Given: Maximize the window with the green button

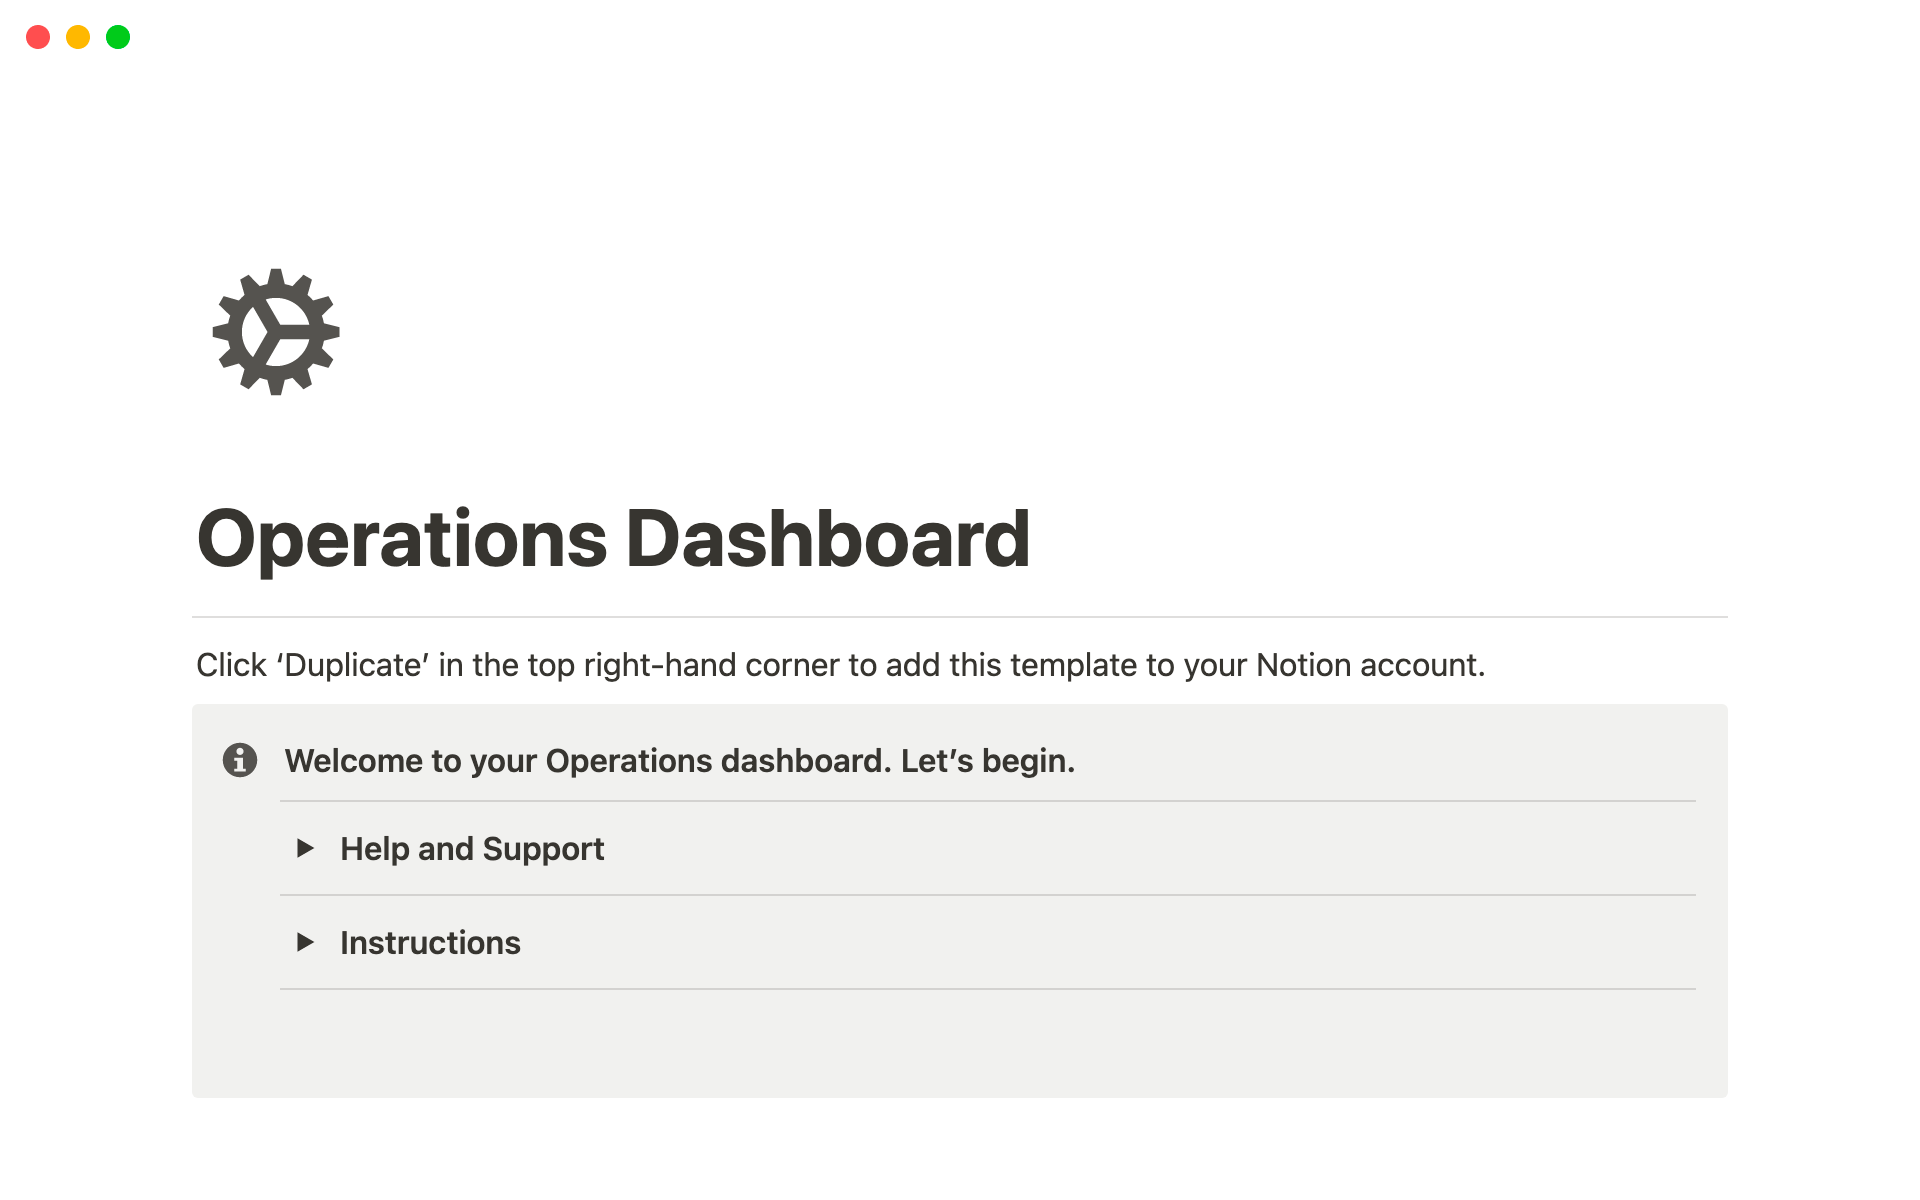Looking at the screenshot, I should [x=118, y=37].
